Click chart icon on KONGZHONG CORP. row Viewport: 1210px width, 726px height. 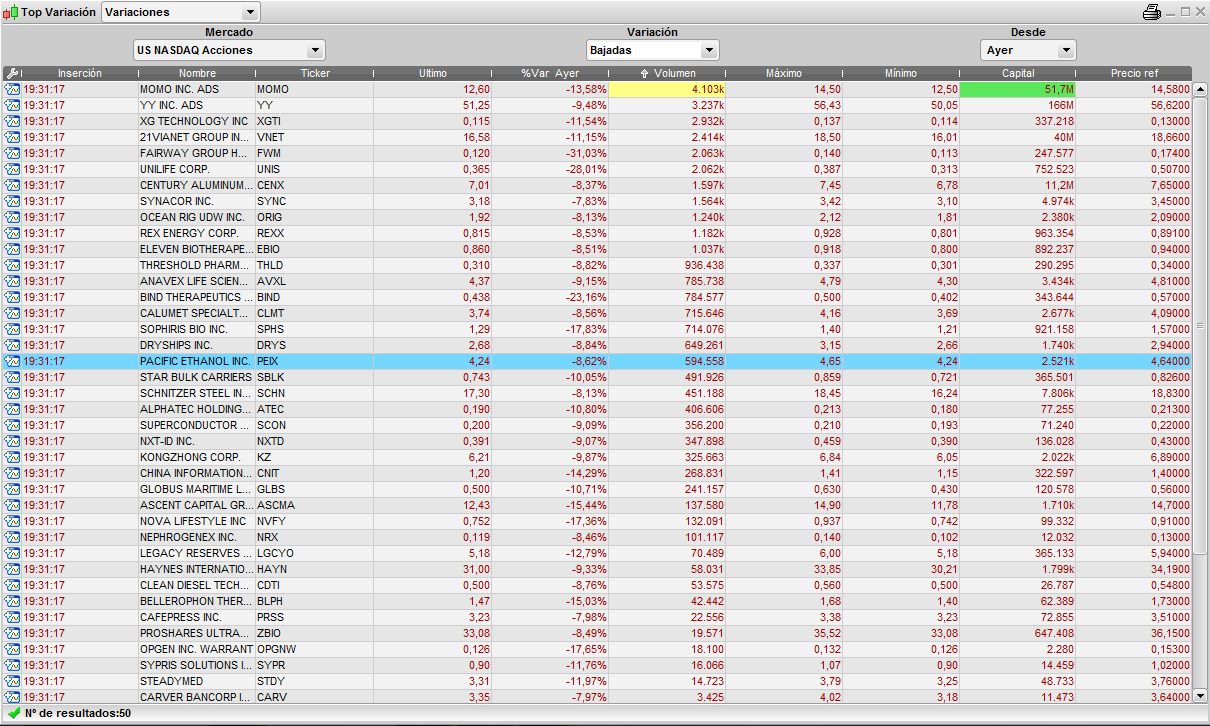coord(12,457)
